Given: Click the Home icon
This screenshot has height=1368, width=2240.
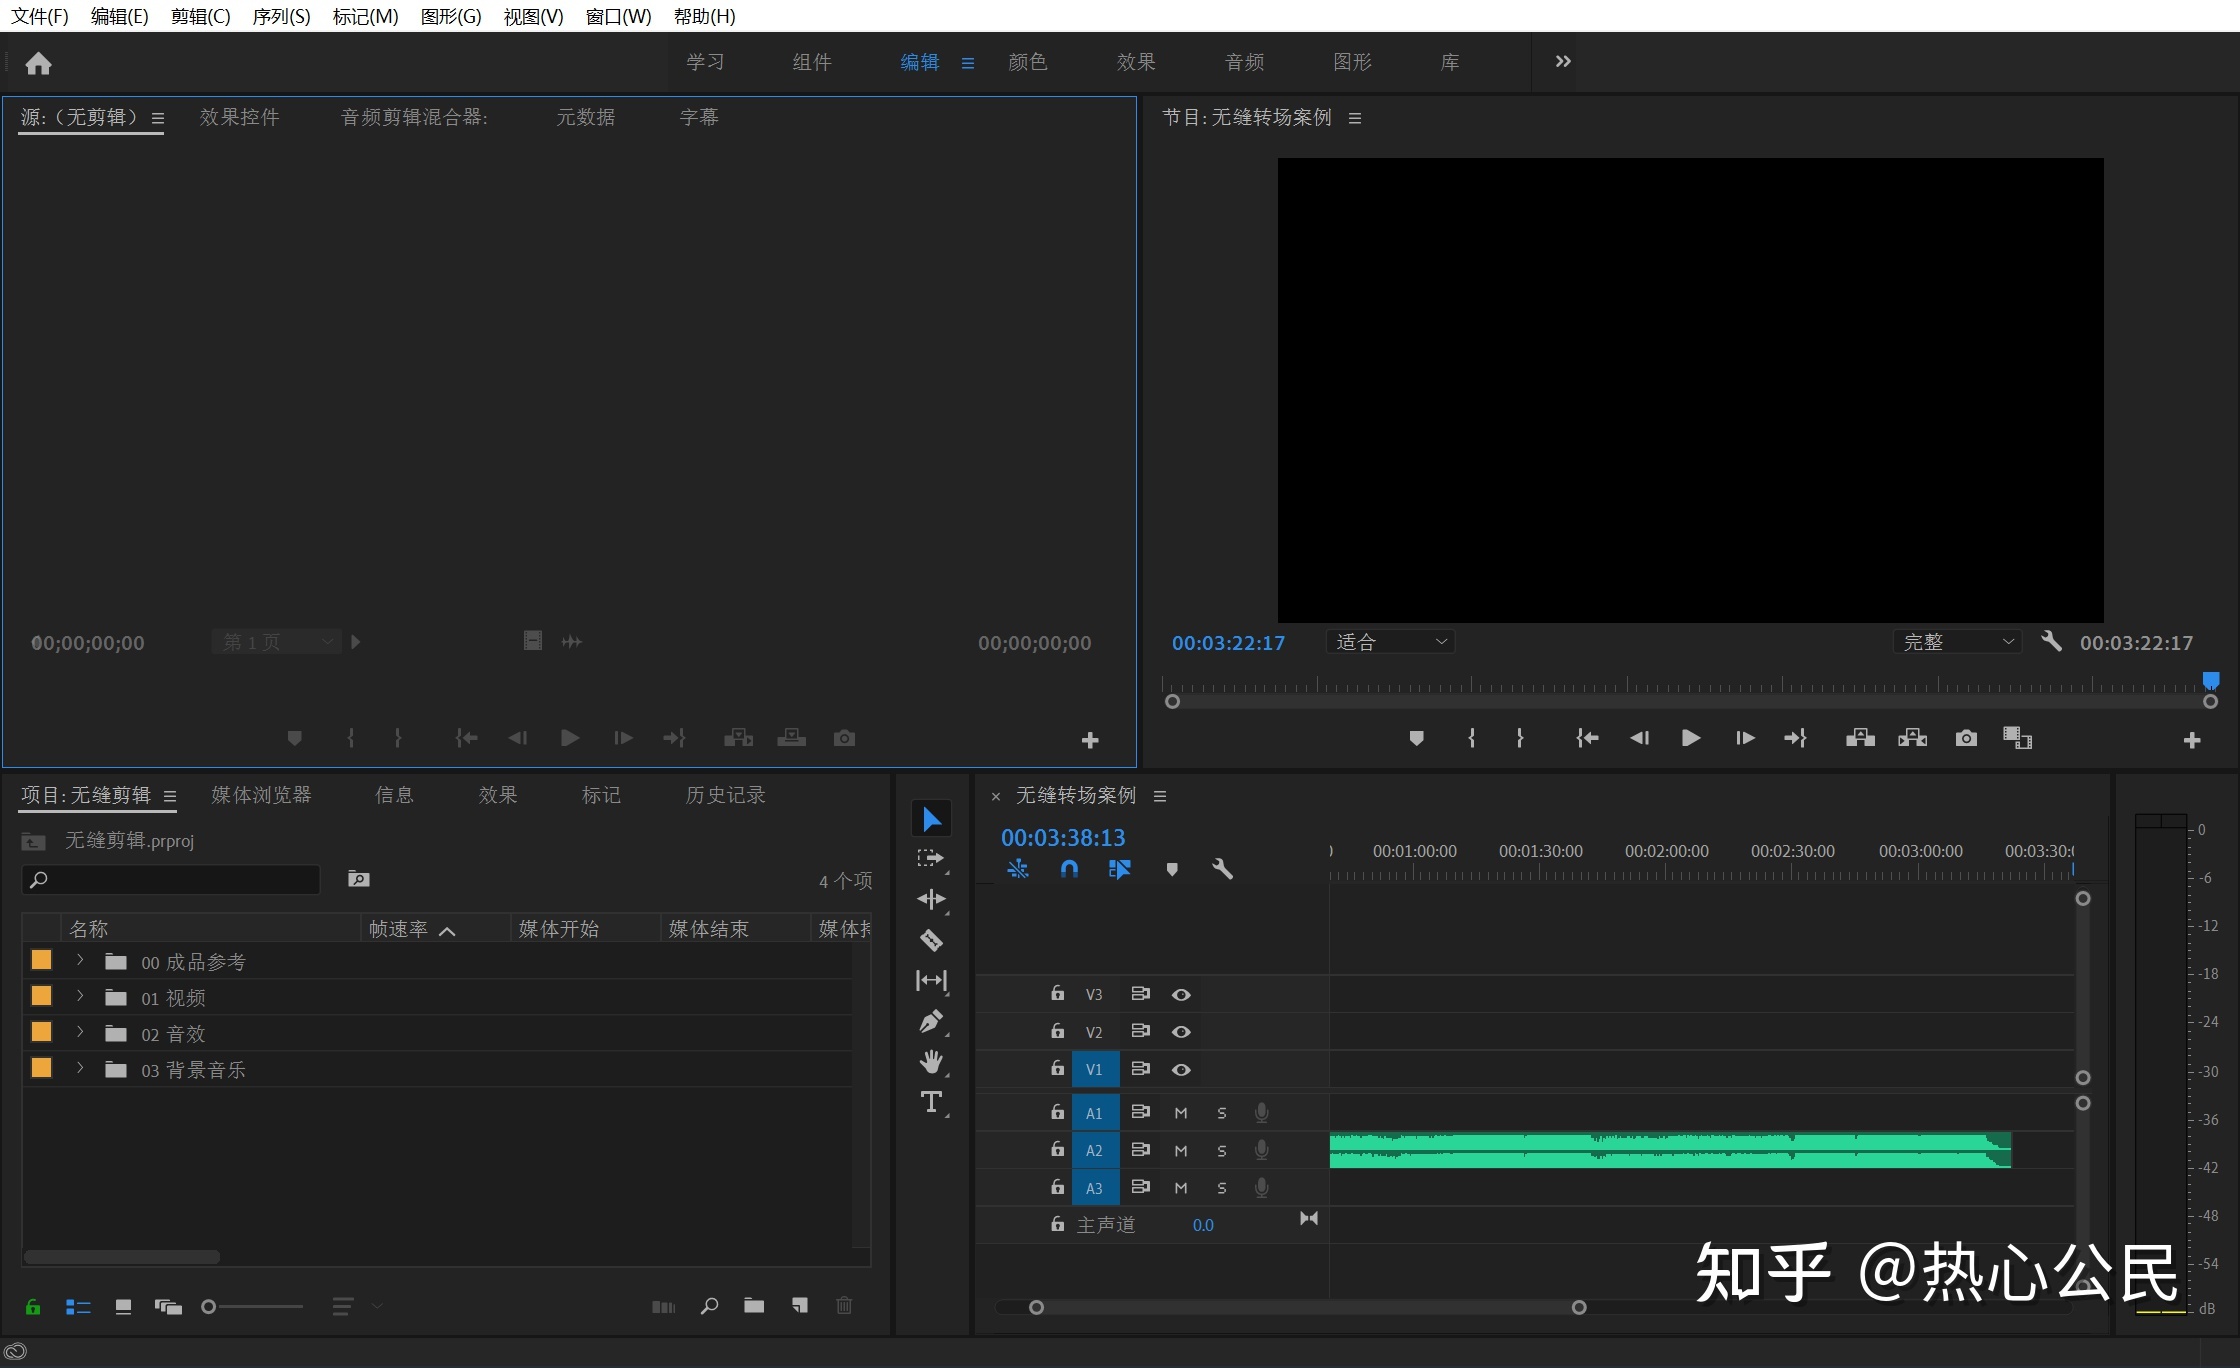Looking at the screenshot, I should coord(38,63).
